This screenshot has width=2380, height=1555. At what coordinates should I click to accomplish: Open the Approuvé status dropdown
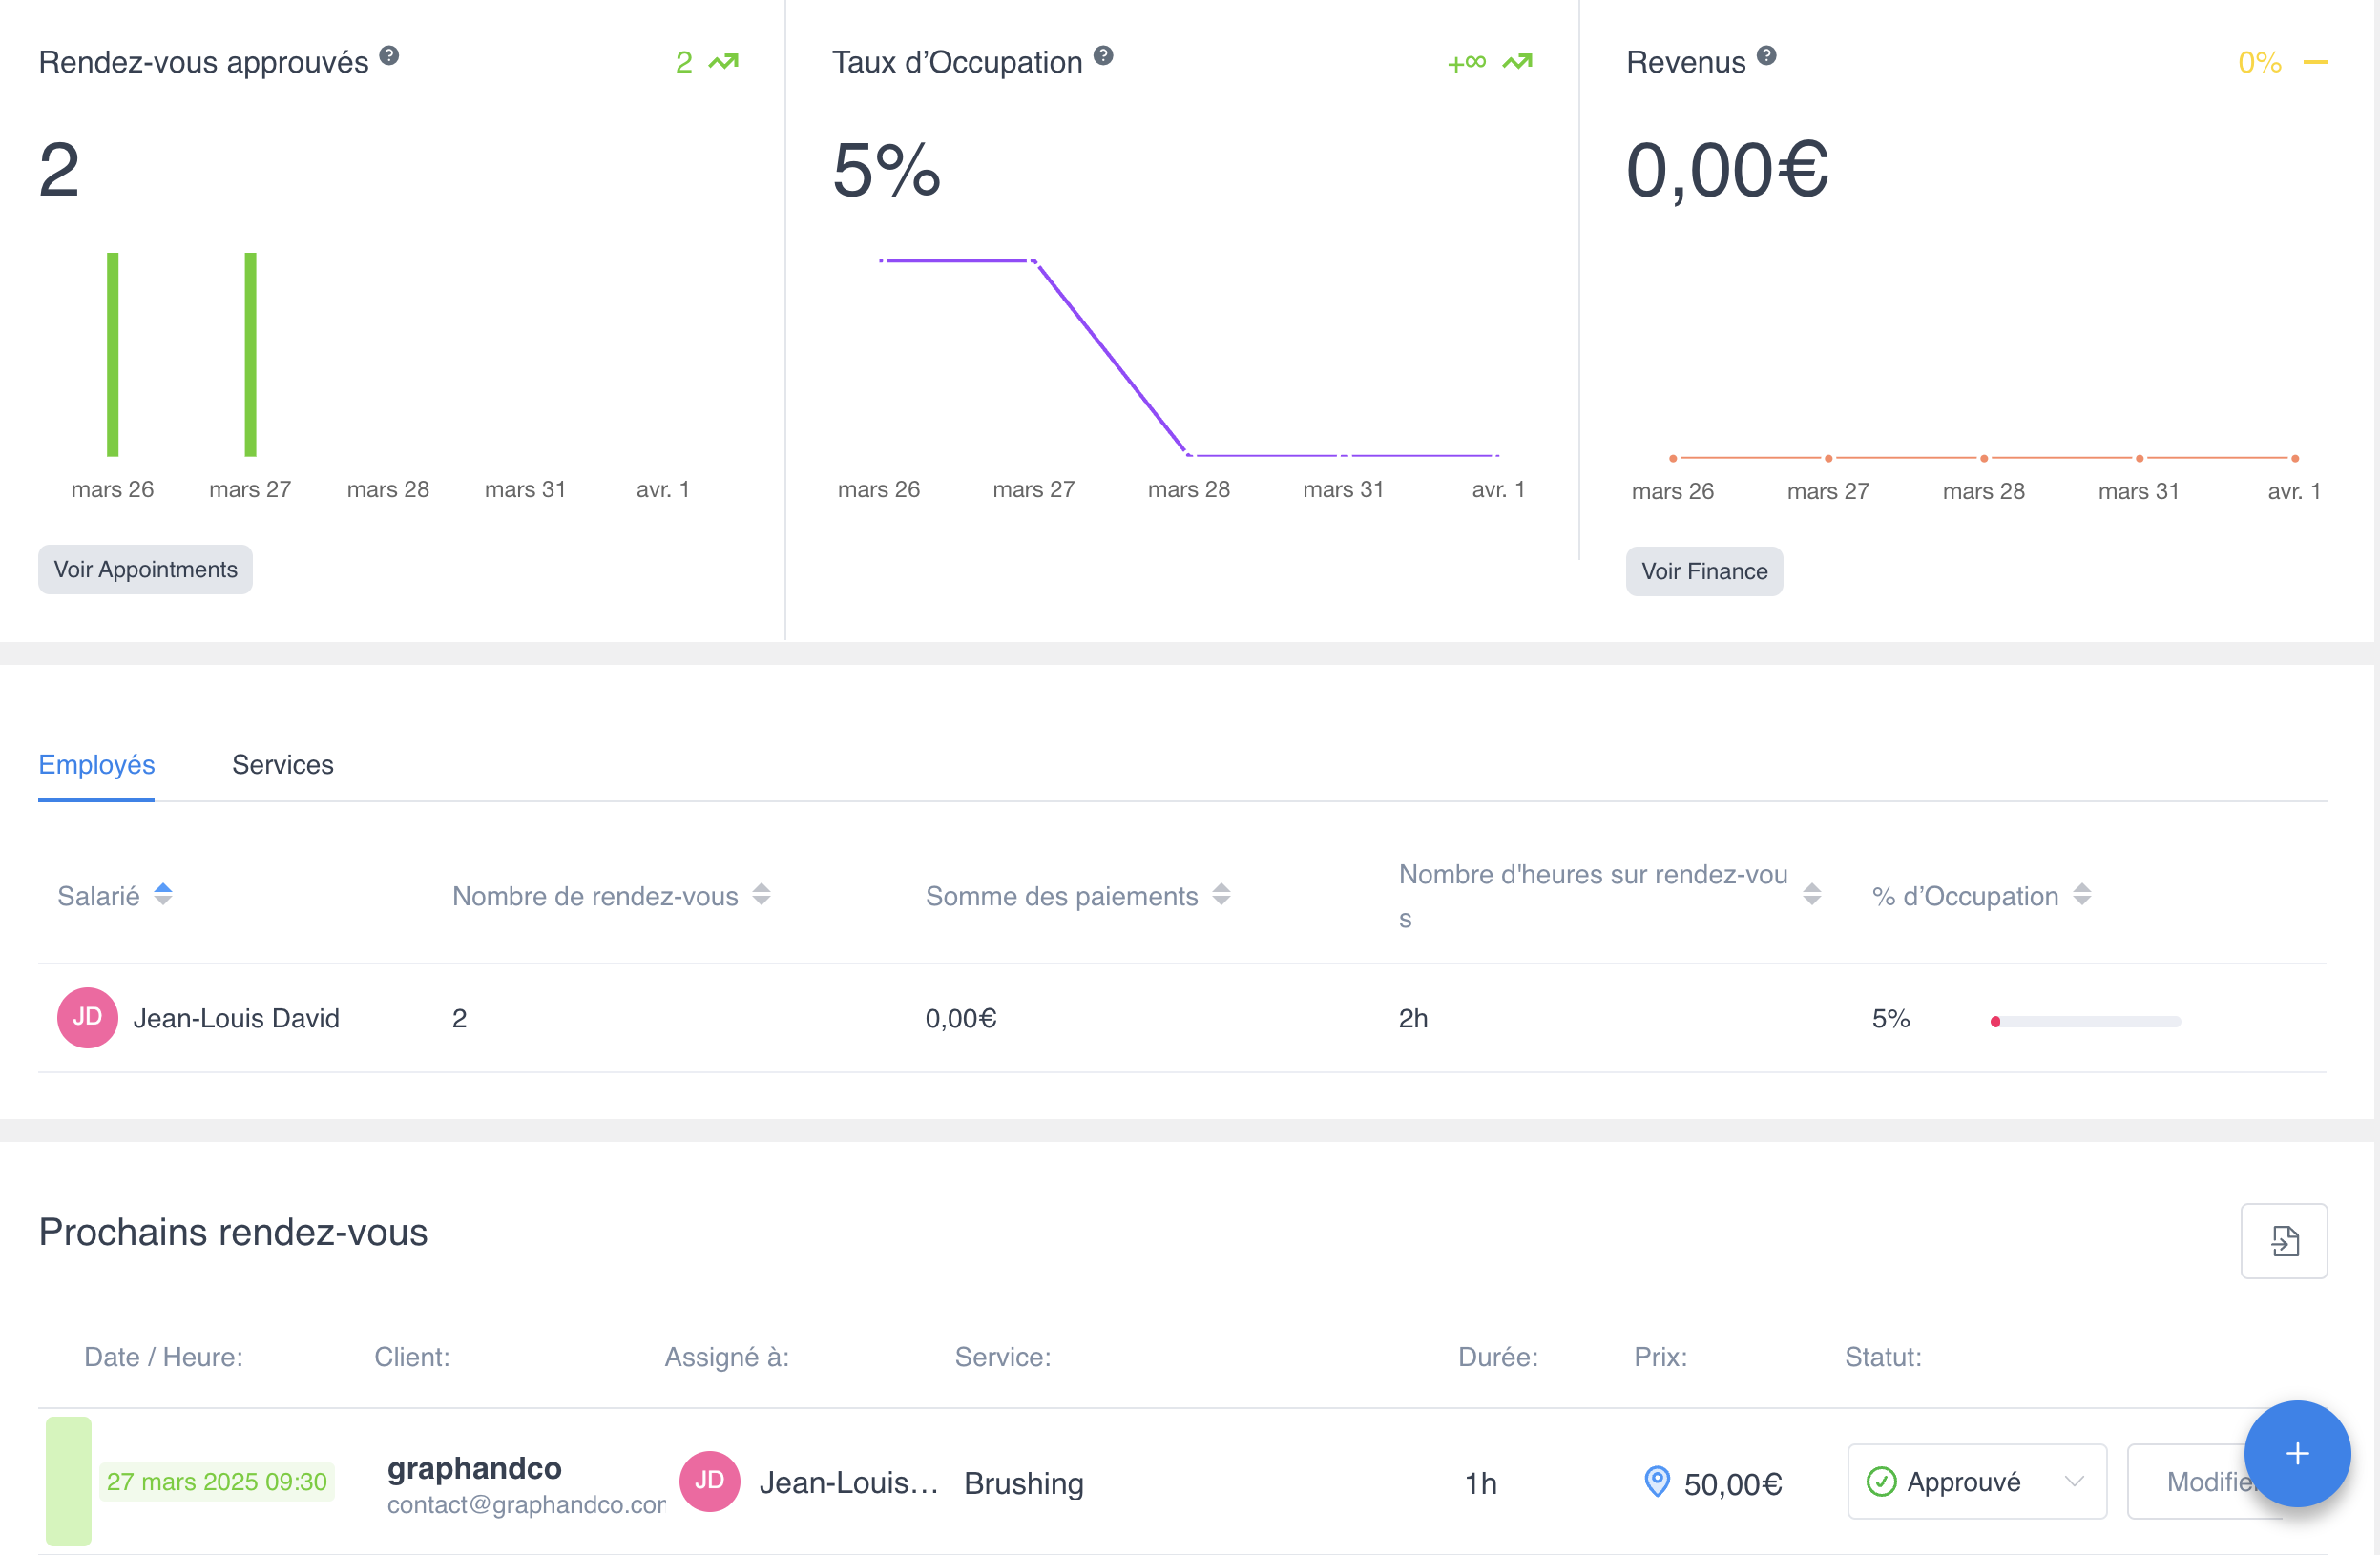point(1976,1481)
